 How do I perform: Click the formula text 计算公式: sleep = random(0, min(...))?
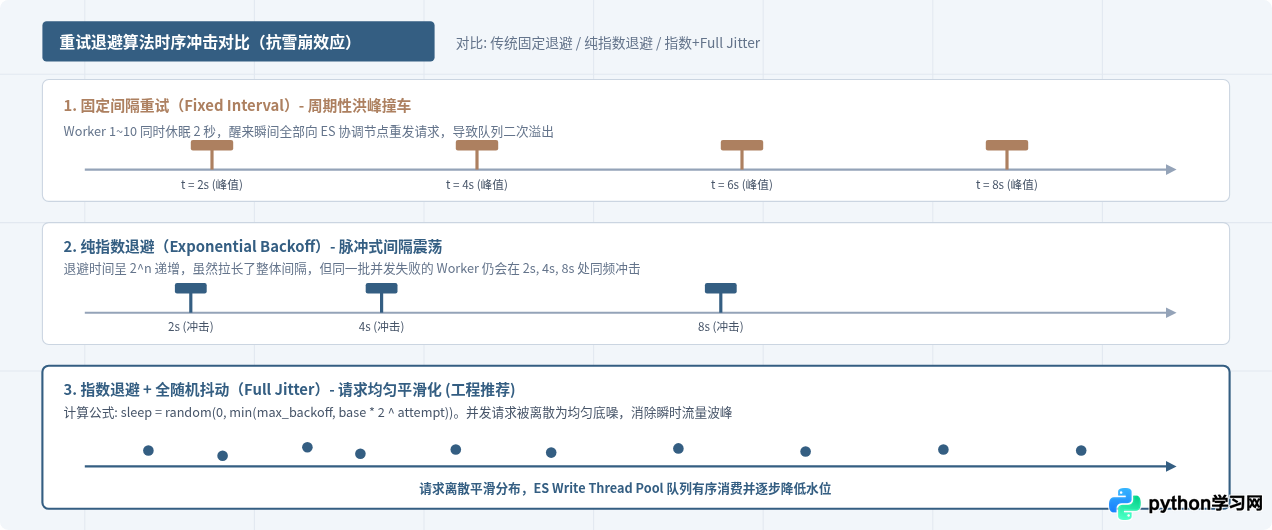[397, 413]
